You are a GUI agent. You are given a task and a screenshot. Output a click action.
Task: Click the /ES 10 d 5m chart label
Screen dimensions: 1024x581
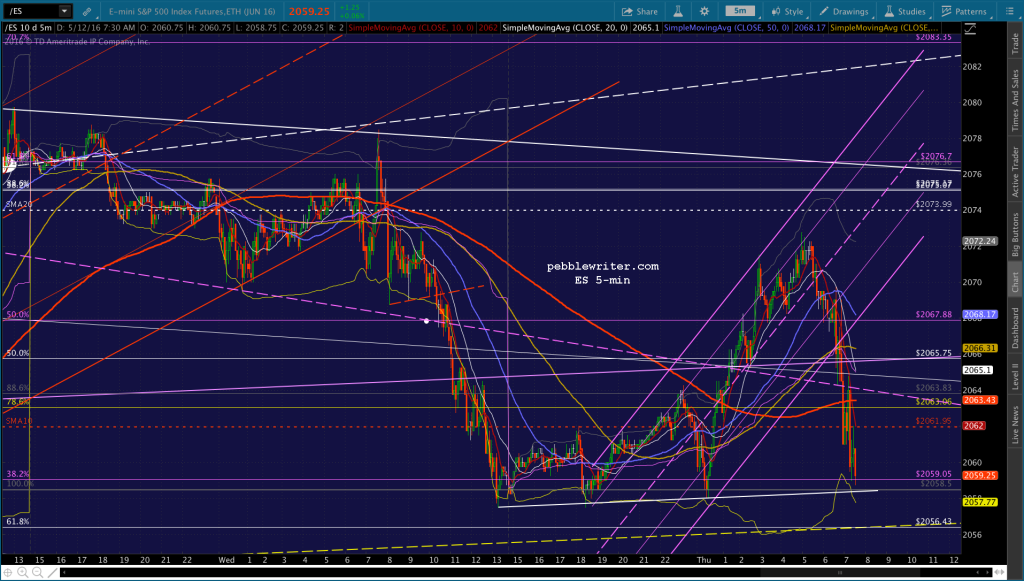pos(28,28)
